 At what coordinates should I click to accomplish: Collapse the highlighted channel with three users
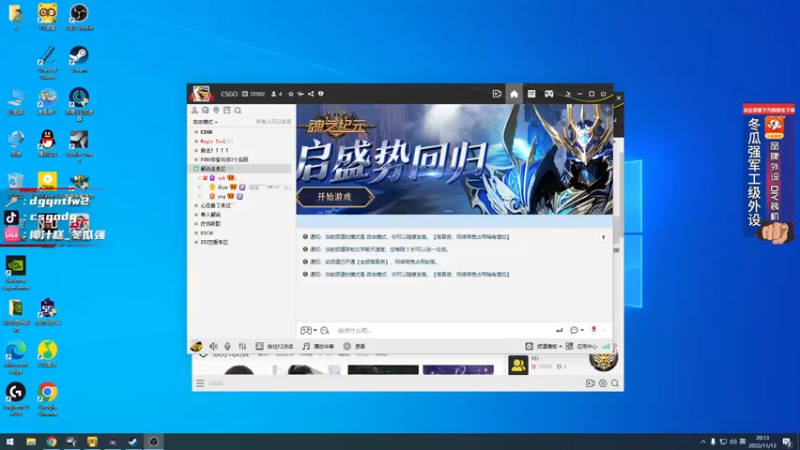(196, 168)
